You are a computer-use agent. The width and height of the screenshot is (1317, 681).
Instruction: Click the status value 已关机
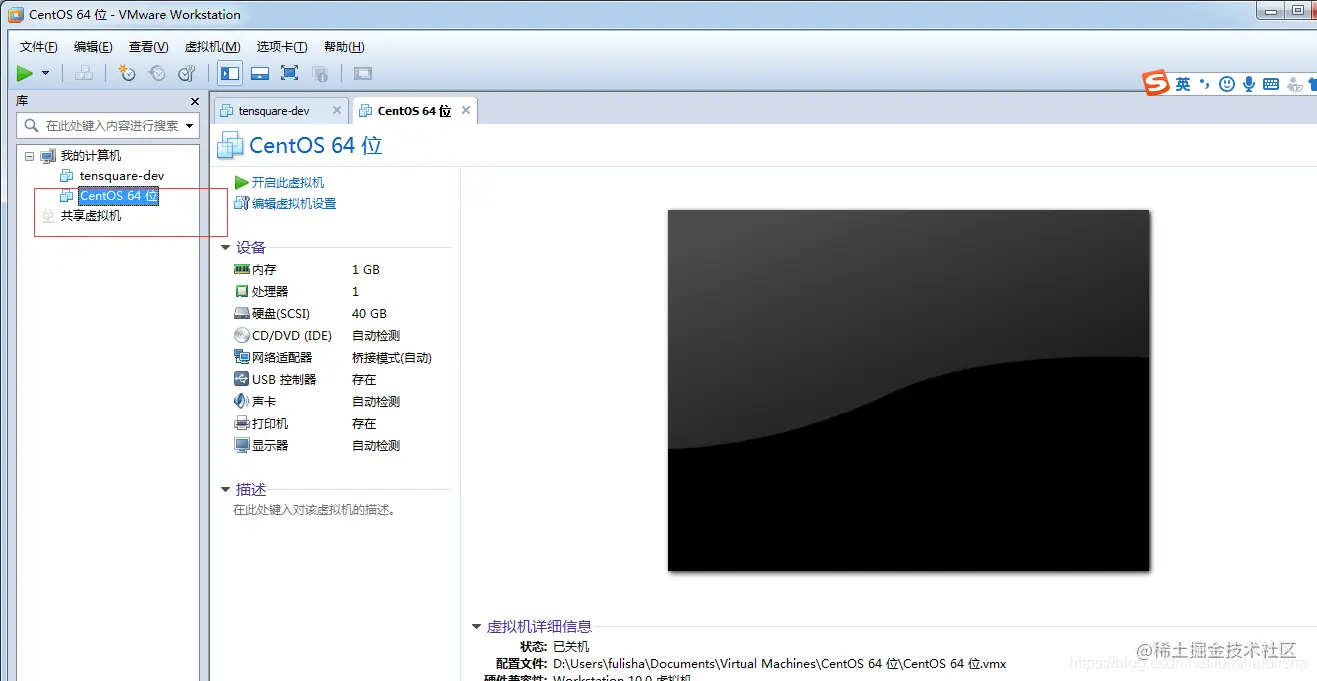(x=571, y=647)
